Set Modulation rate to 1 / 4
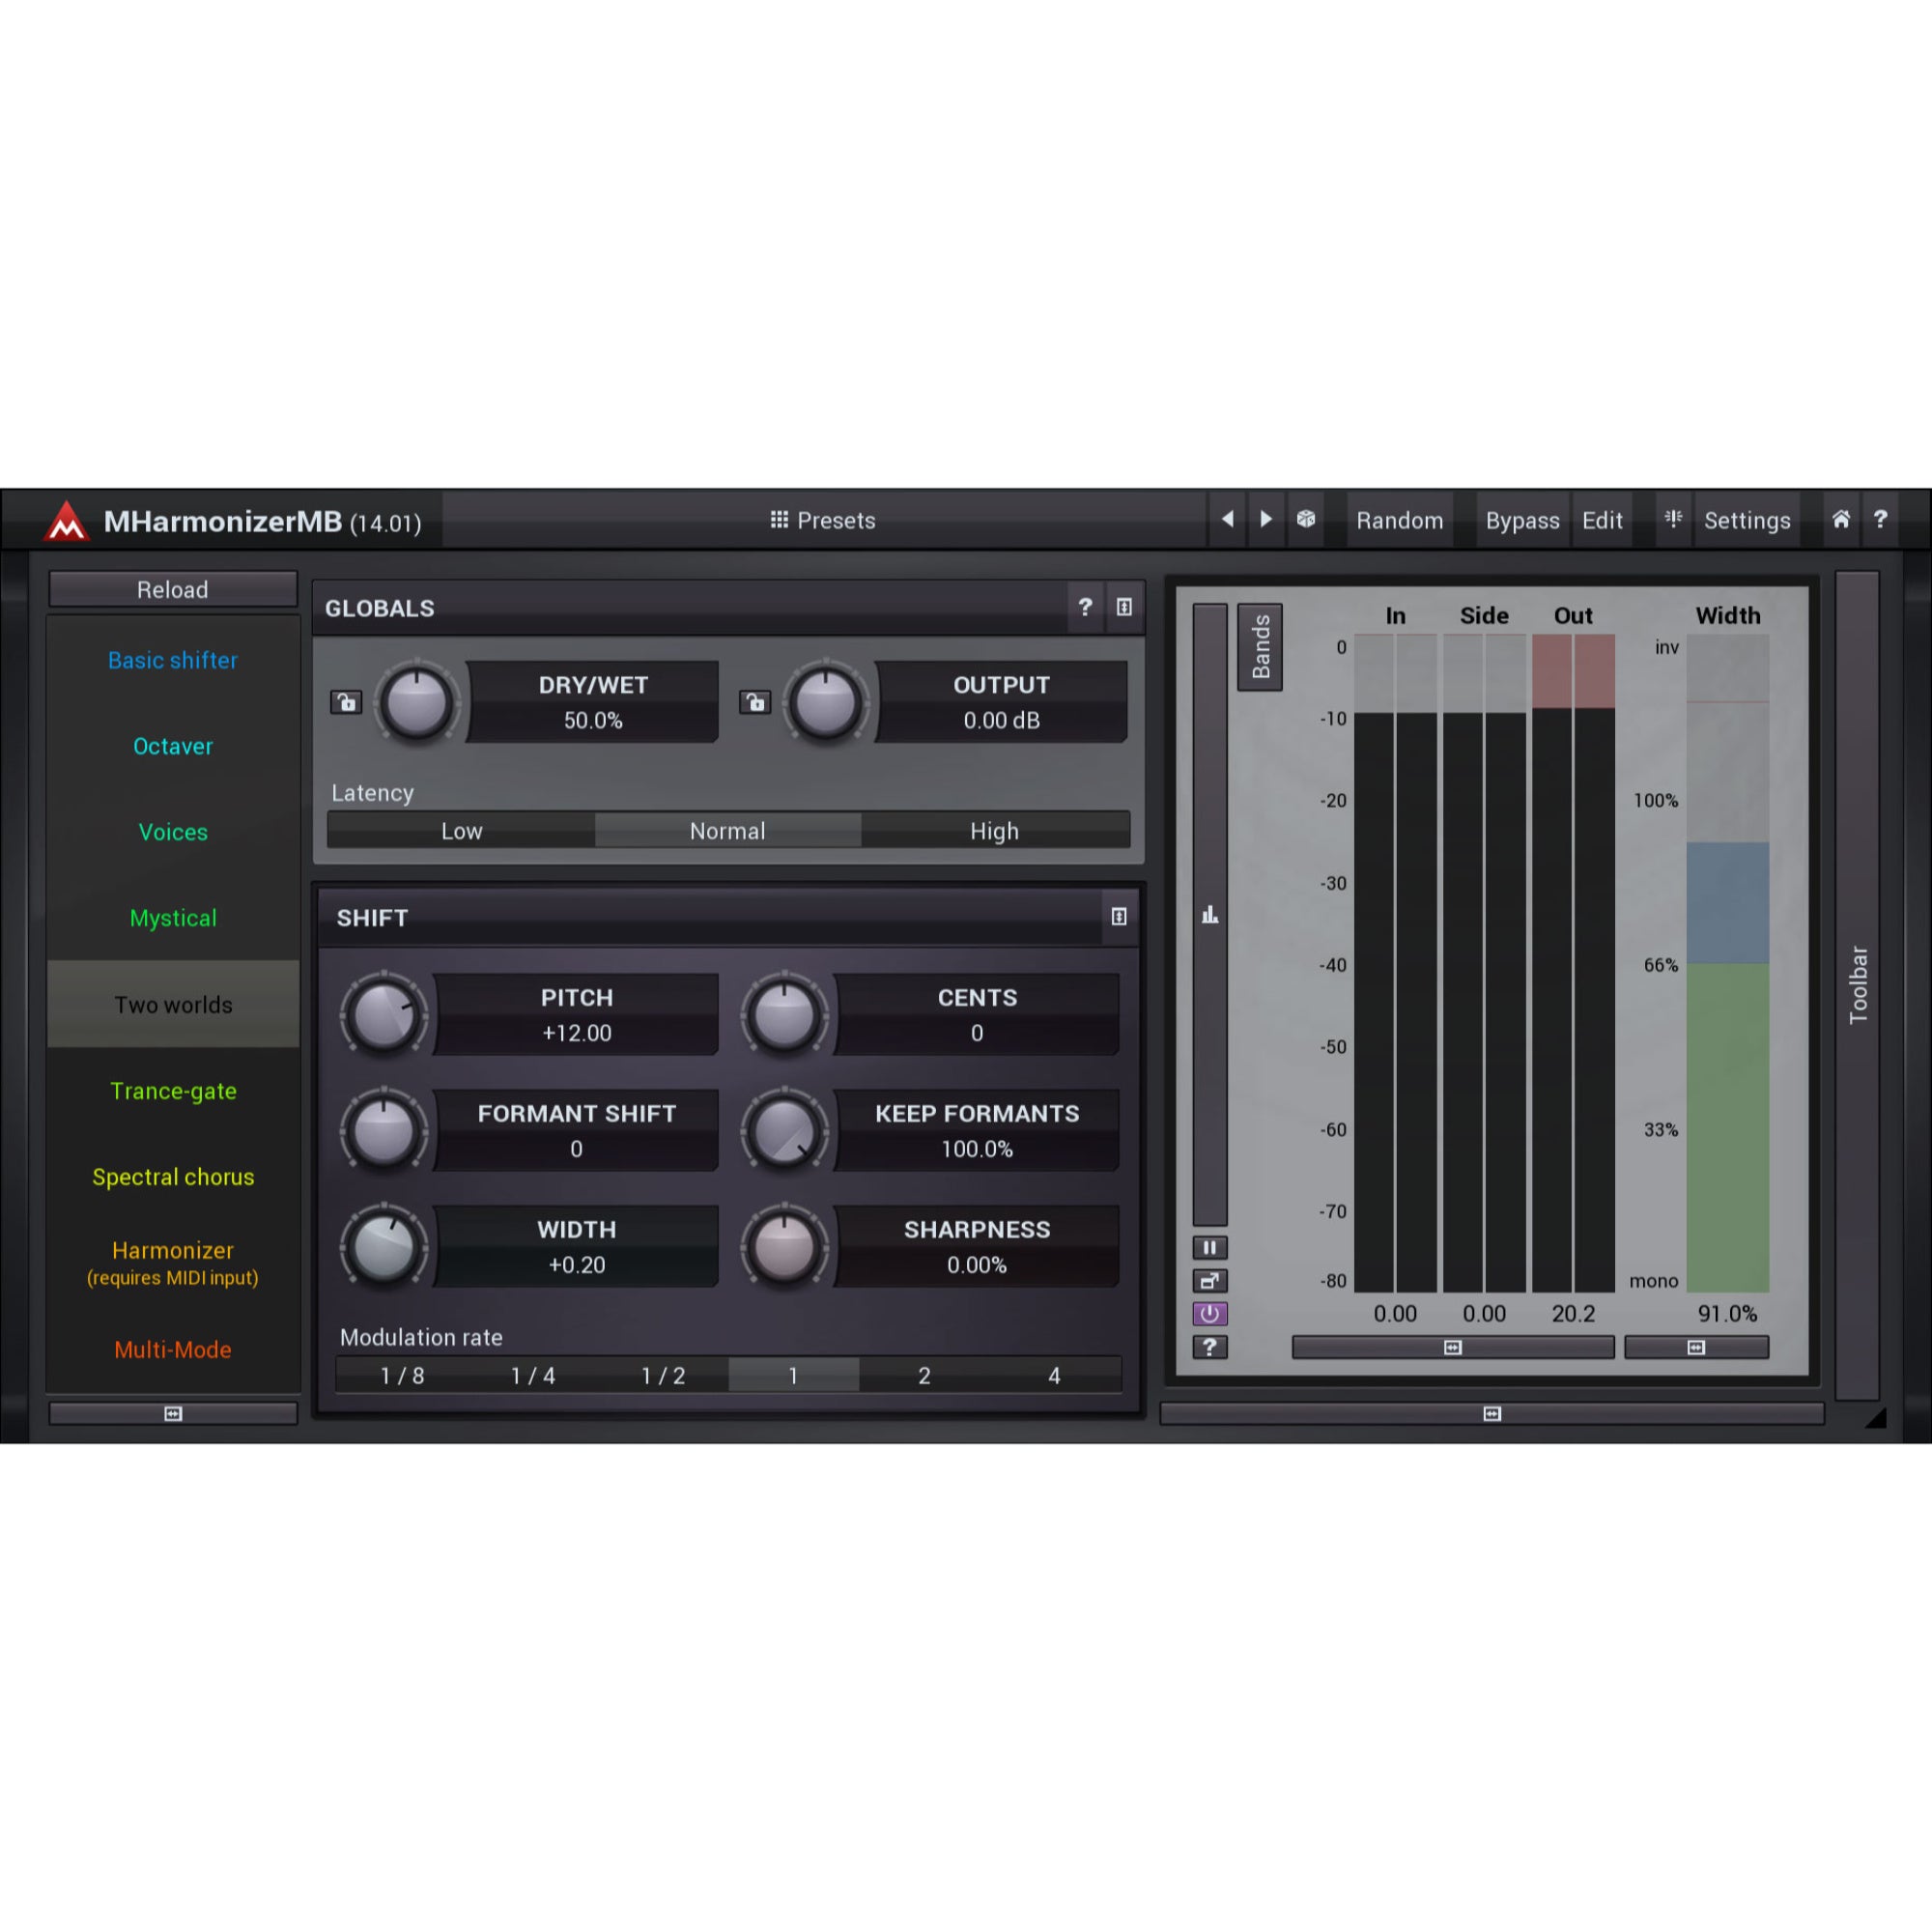The height and width of the screenshot is (1932, 1932). point(533,1375)
